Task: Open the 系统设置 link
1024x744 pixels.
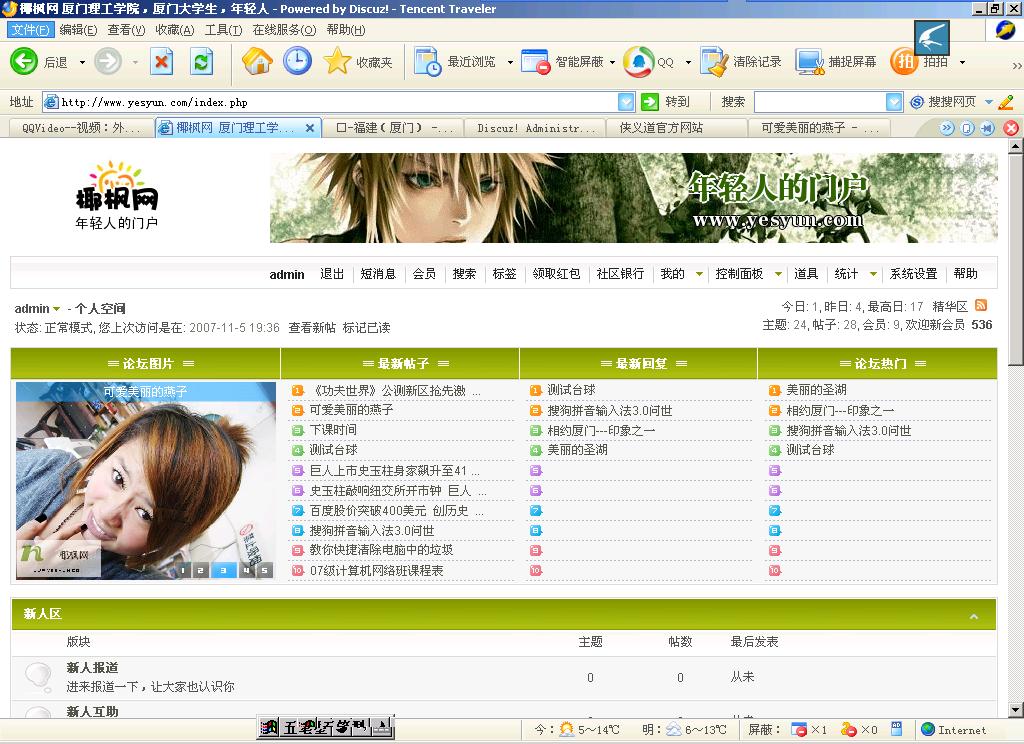Action: click(913, 274)
